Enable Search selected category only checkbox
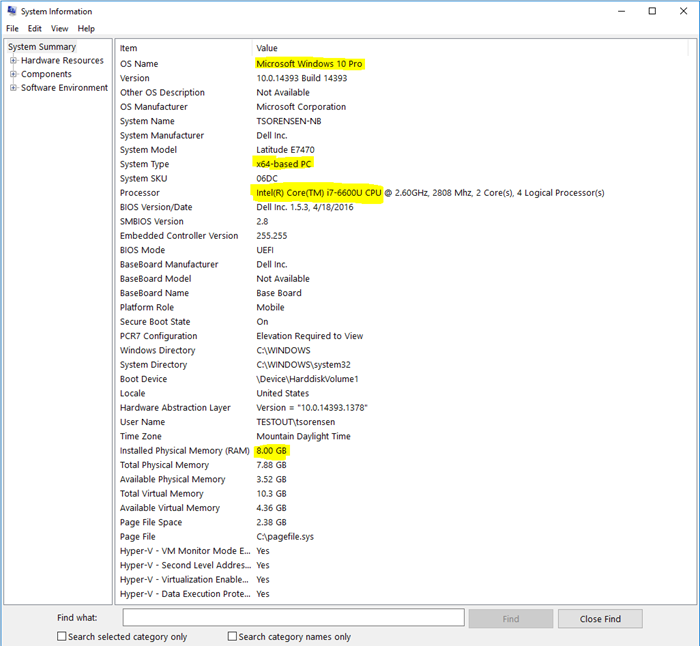 tap(62, 636)
